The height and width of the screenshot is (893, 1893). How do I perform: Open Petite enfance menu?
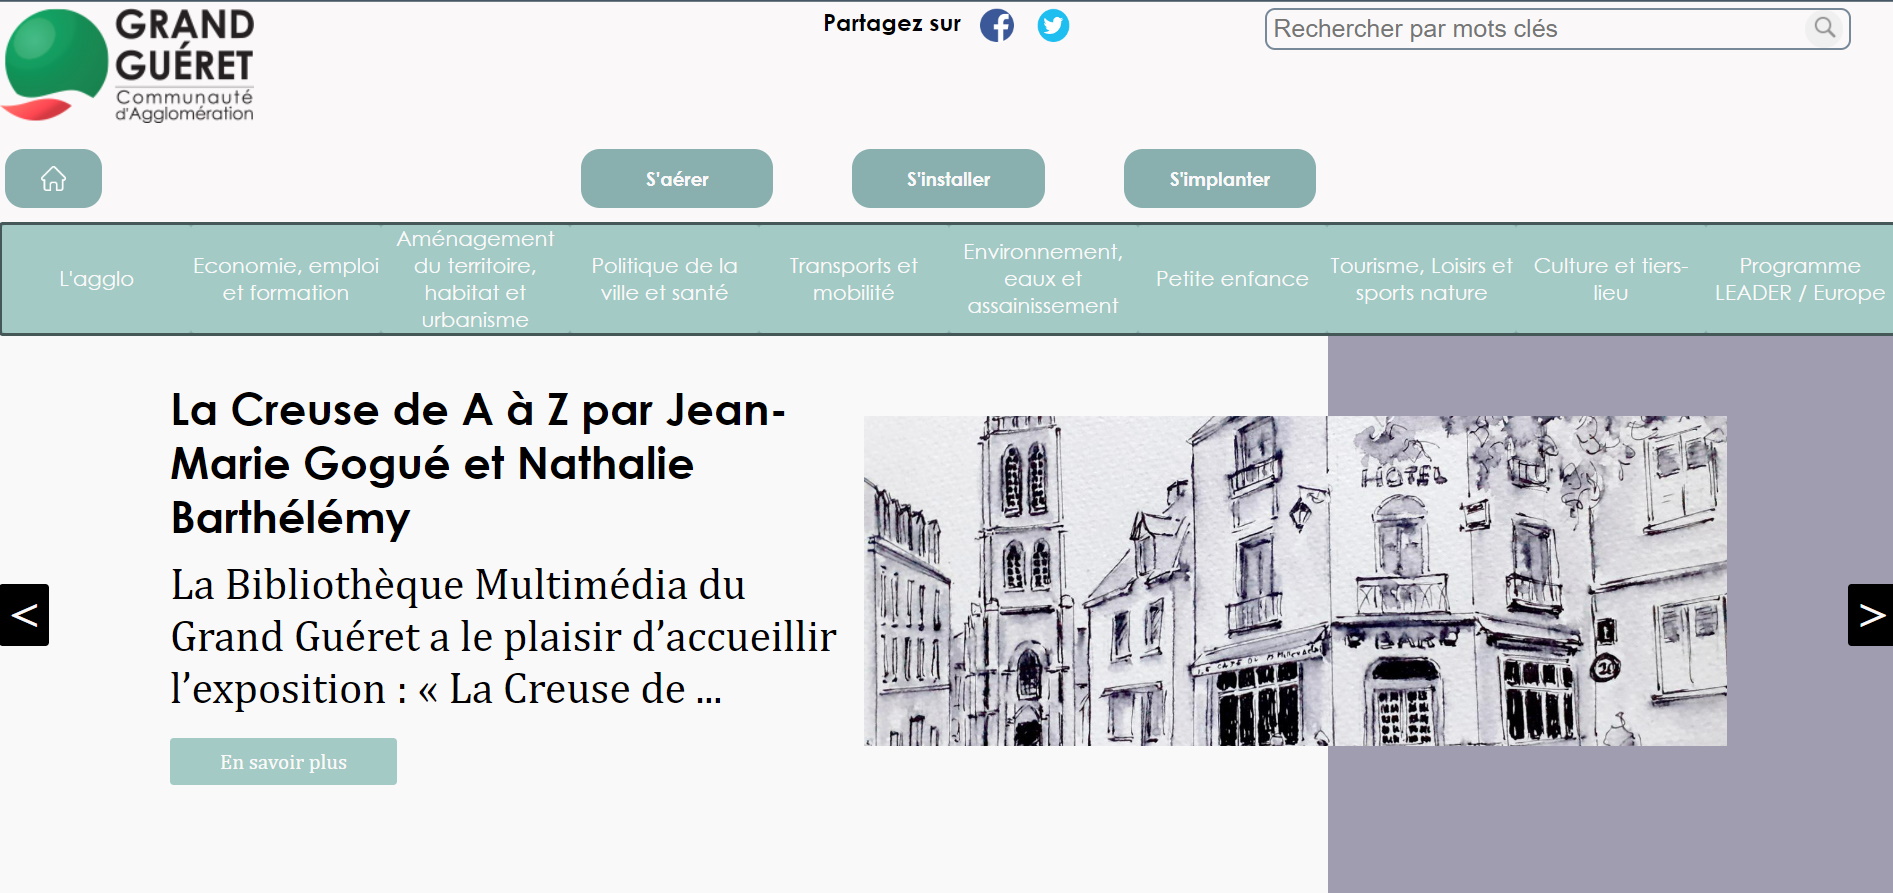click(1232, 279)
